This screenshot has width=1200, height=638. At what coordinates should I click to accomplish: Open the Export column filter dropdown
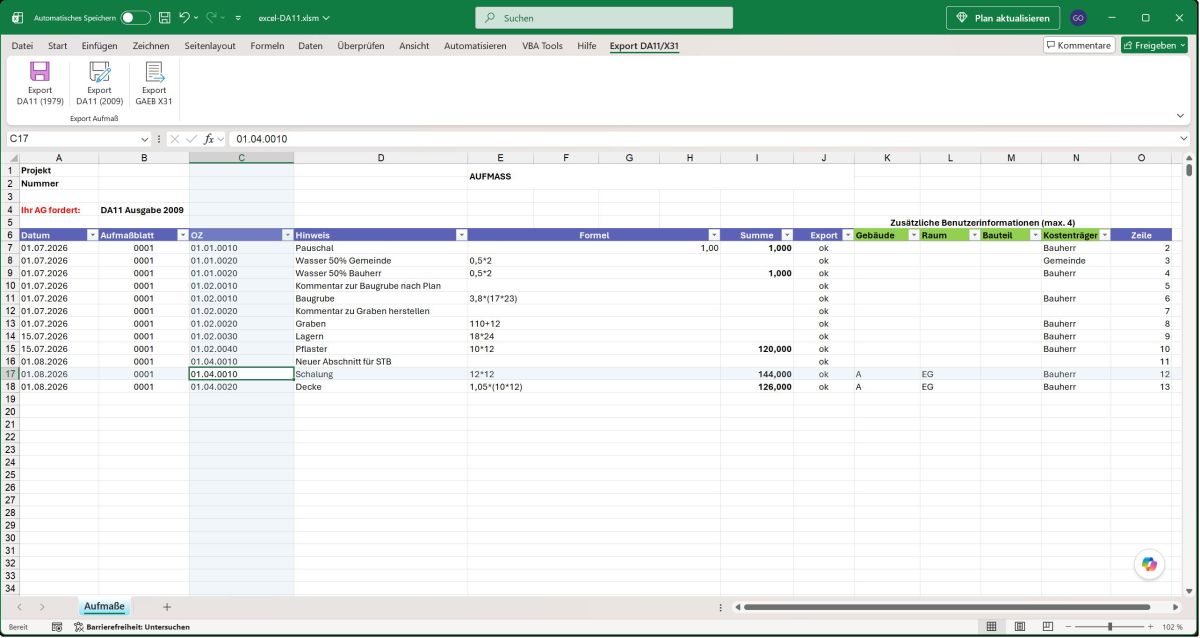coord(847,235)
